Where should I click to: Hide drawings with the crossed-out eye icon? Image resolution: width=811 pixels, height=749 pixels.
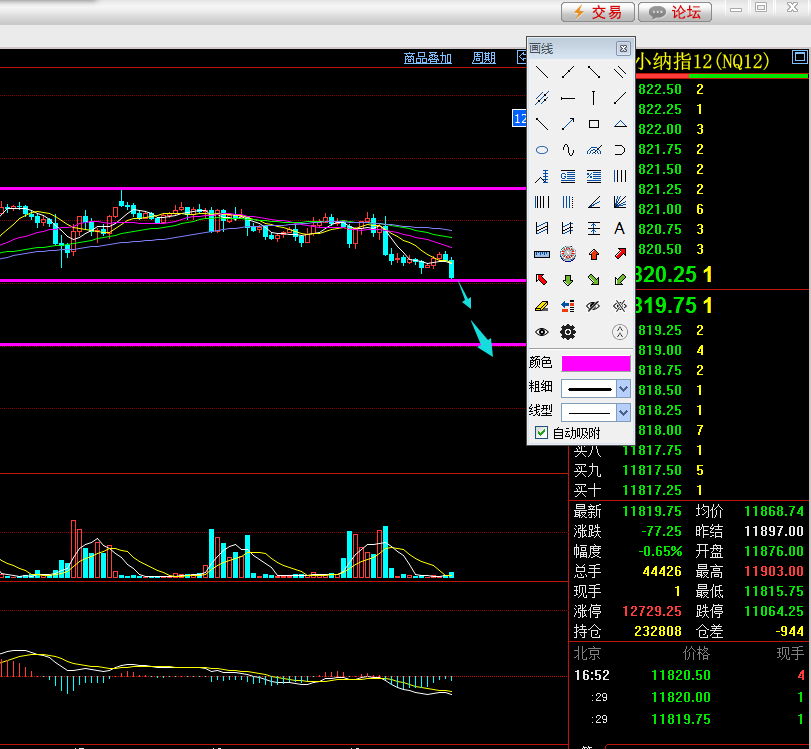point(594,306)
